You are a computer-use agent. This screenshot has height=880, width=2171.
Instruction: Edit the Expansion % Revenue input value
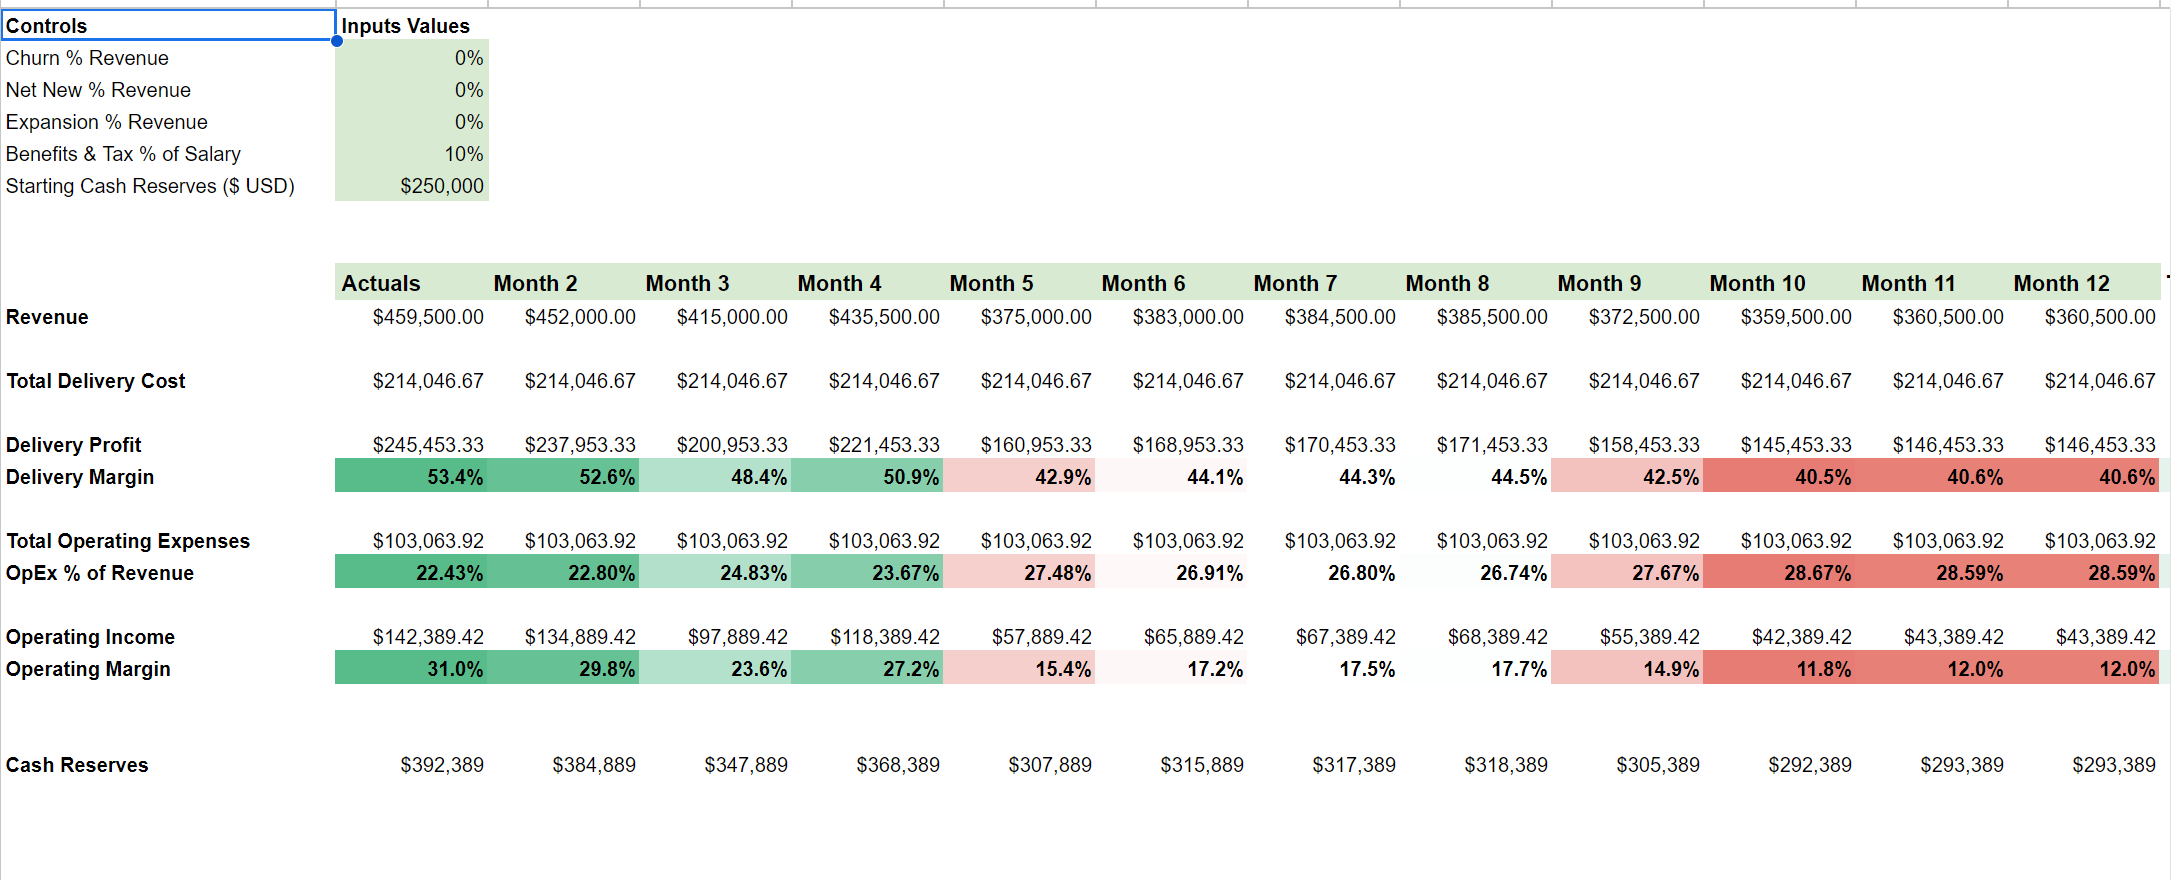[412, 122]
